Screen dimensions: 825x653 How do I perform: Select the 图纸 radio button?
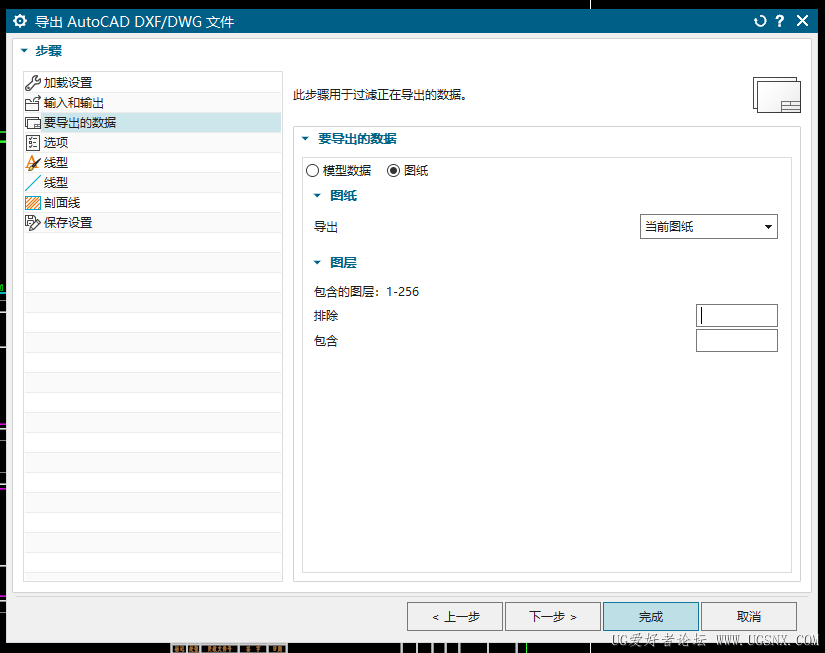[x=394, y=170]
